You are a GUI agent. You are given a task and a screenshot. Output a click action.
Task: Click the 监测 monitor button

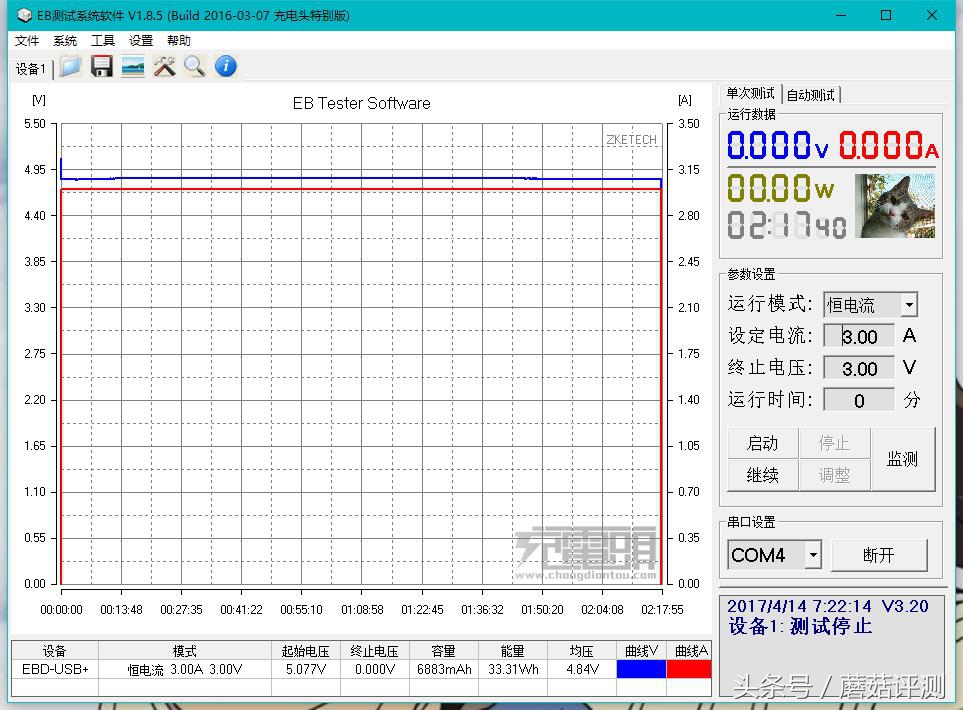(903, 459)
